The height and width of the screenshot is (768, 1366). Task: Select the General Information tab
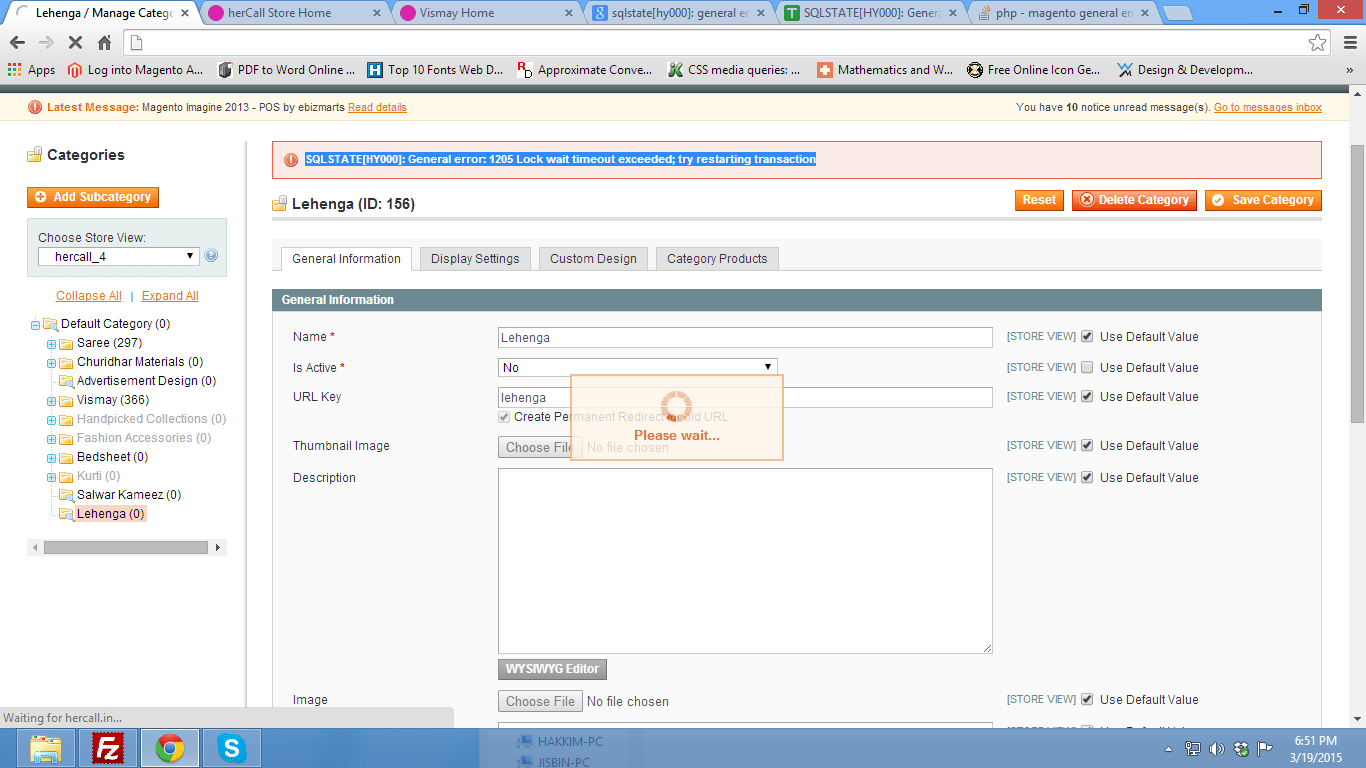pyautogui.click(x=346, y=259)
